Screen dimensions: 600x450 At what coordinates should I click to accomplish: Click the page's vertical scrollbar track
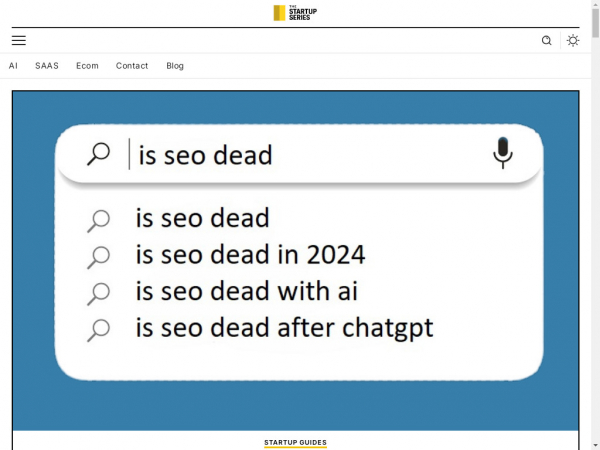595,250
